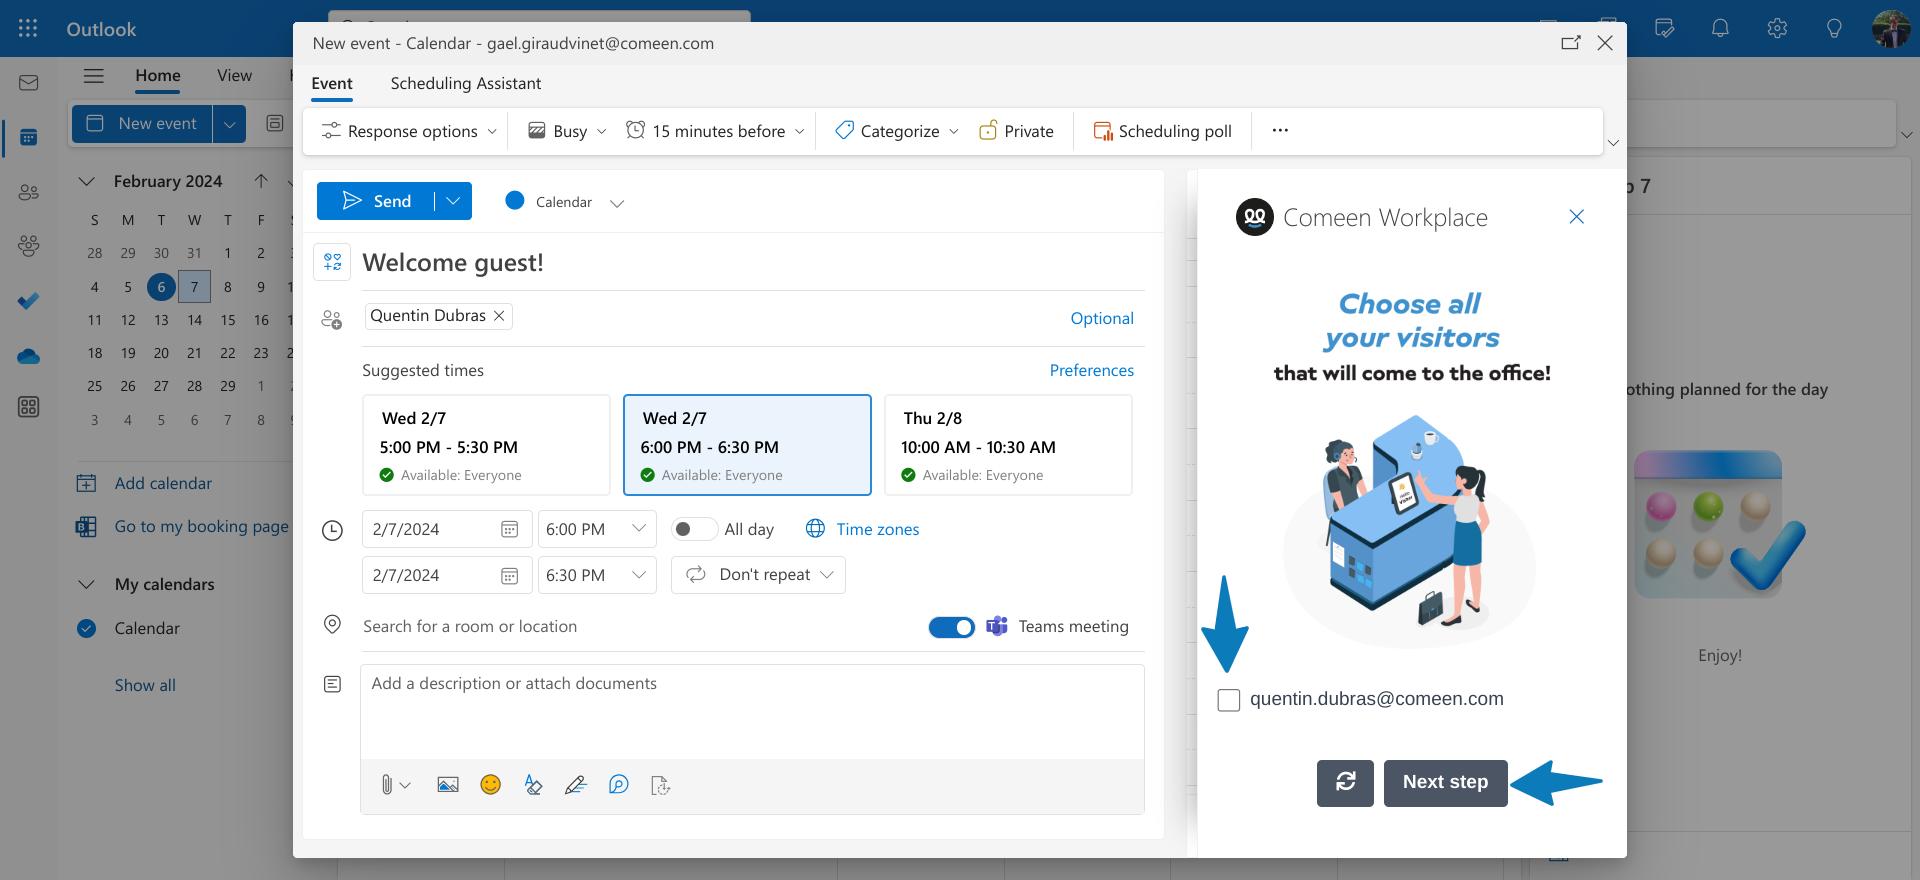1920x880 pixels.
Task: Open the user profile avatar
Action: click(x=1891, y=29)
